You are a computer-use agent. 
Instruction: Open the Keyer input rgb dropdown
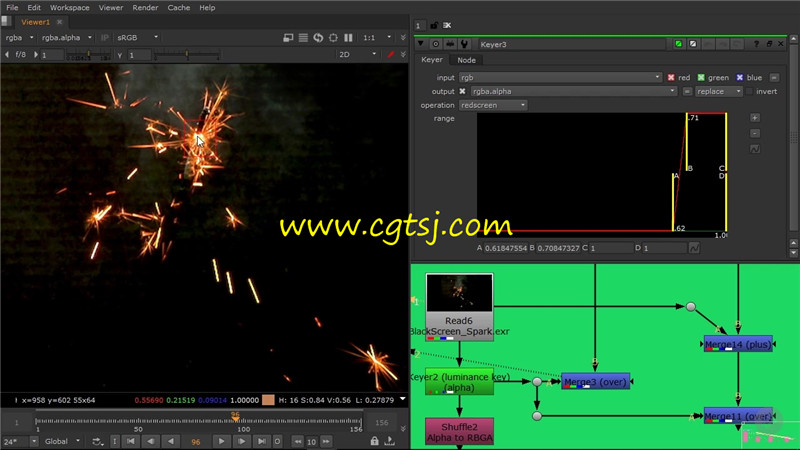point(560,78)
